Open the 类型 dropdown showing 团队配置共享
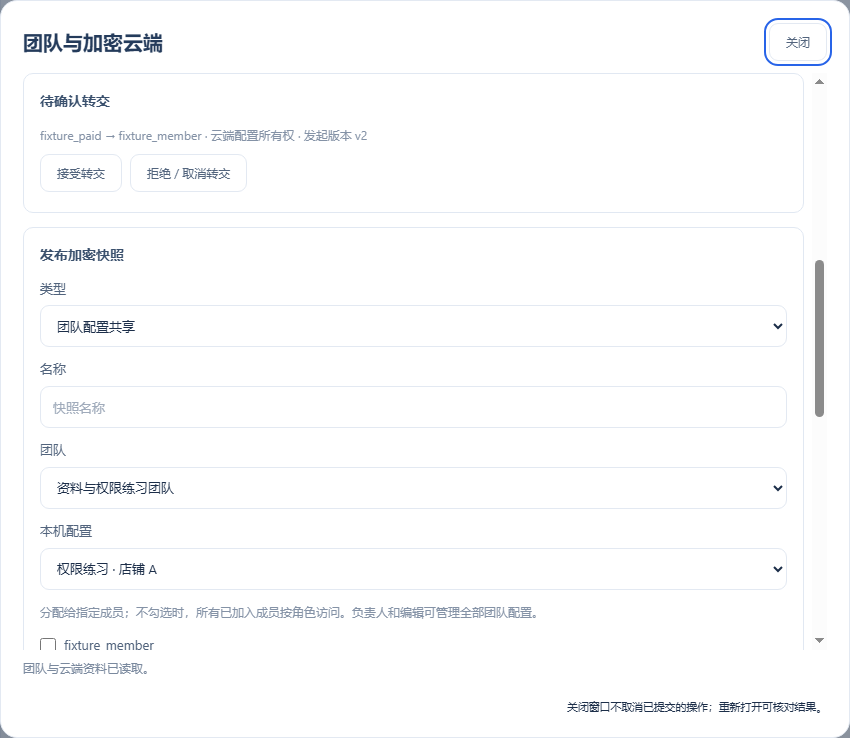850x738 pixels. click(x=413, y=326)
